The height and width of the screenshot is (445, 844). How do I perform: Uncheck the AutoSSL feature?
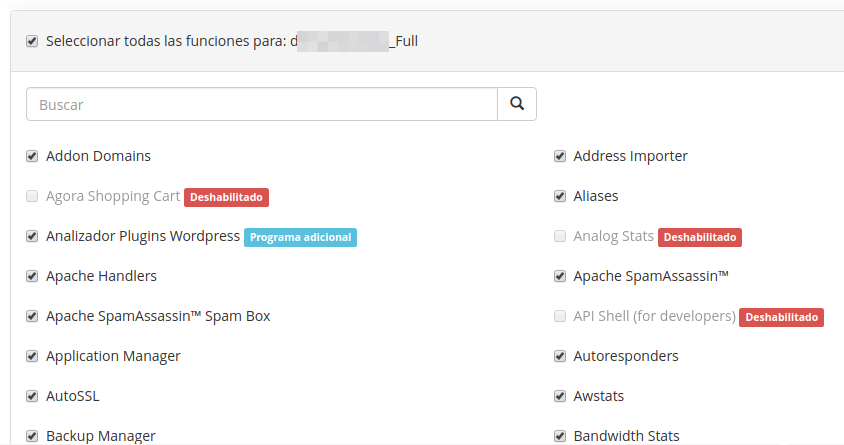(32, 396)
